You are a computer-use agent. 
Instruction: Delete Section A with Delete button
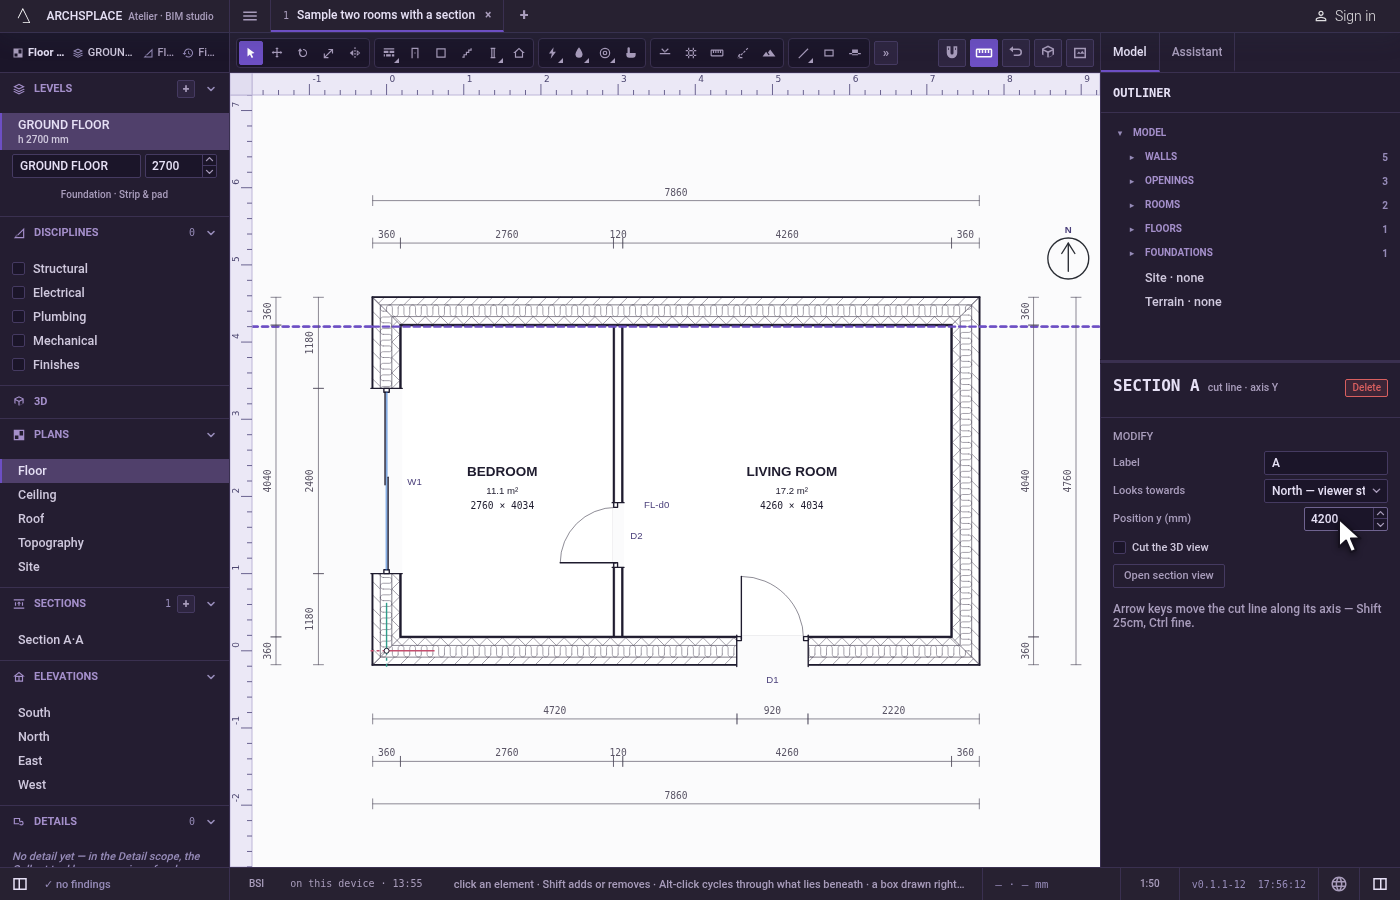pyautogui.click(x=1366, y=388)
